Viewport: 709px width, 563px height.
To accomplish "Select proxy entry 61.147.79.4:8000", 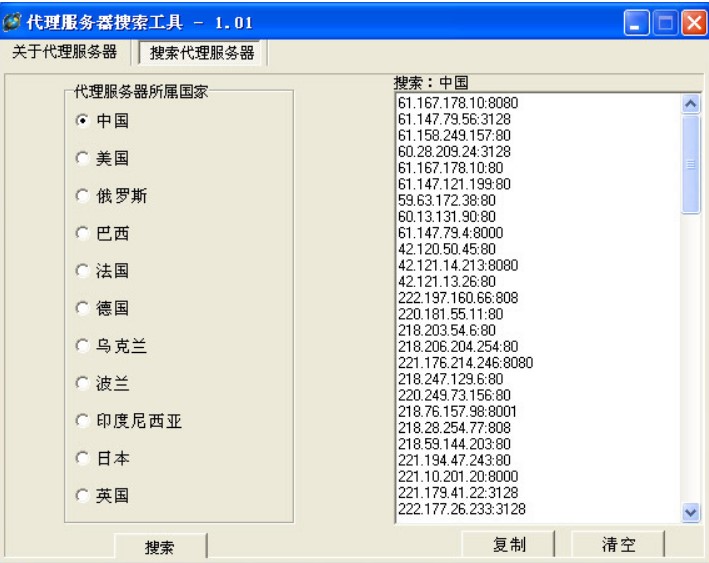I will 450,233.
